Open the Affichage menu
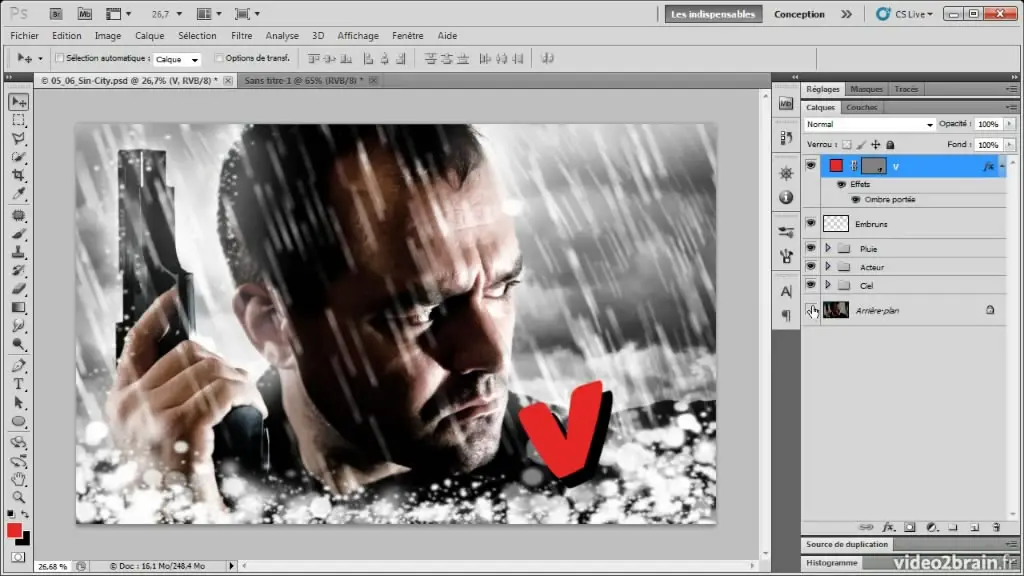Viewport: 1024px width, 576px height. pos(358,36)
